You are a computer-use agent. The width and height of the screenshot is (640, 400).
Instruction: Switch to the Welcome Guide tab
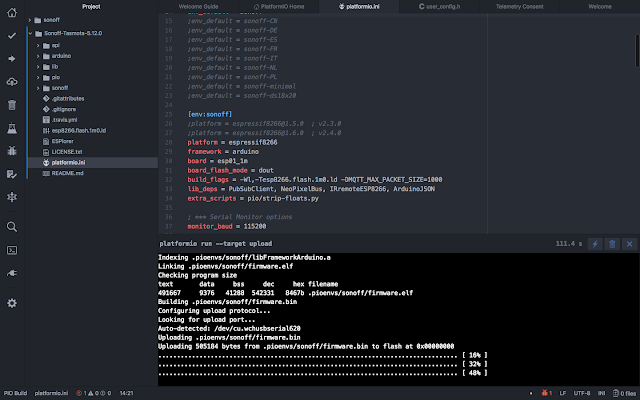198,7
